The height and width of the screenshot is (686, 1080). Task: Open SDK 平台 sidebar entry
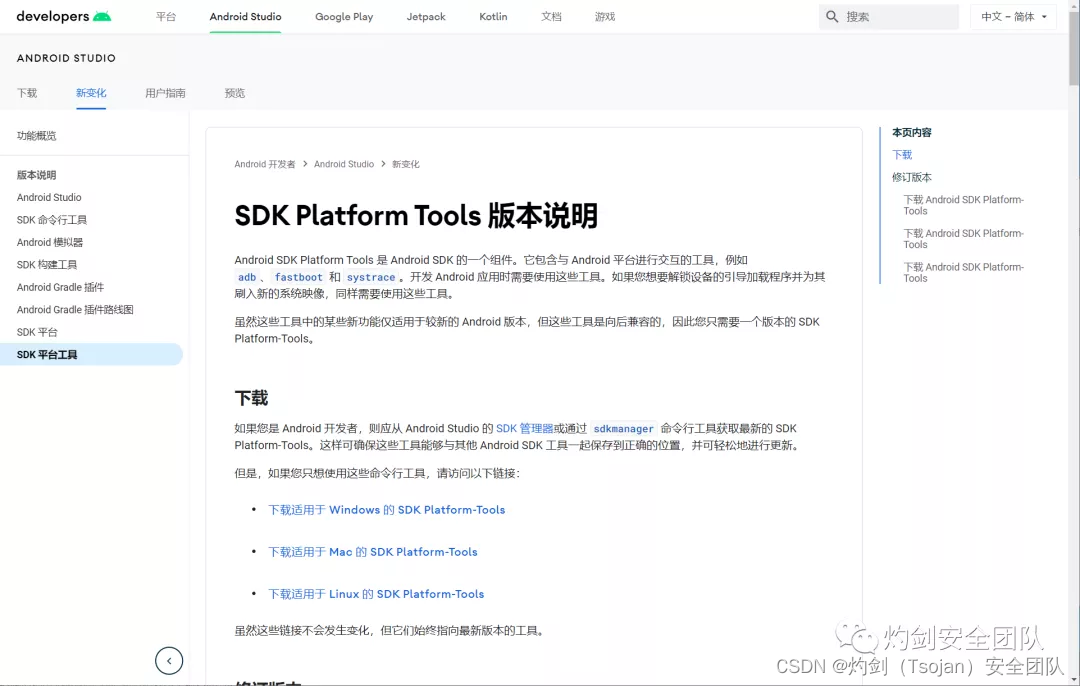tap(37, 332)
